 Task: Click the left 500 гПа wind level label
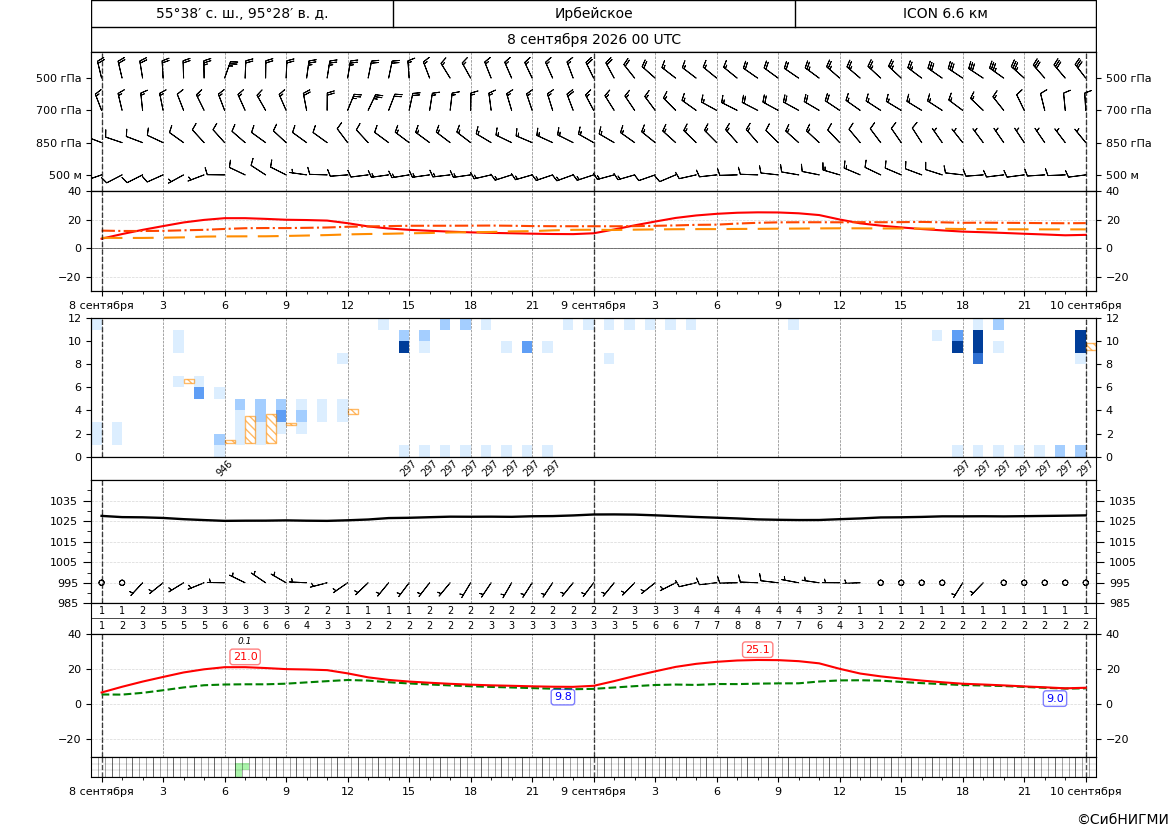(x=58, y=78)
